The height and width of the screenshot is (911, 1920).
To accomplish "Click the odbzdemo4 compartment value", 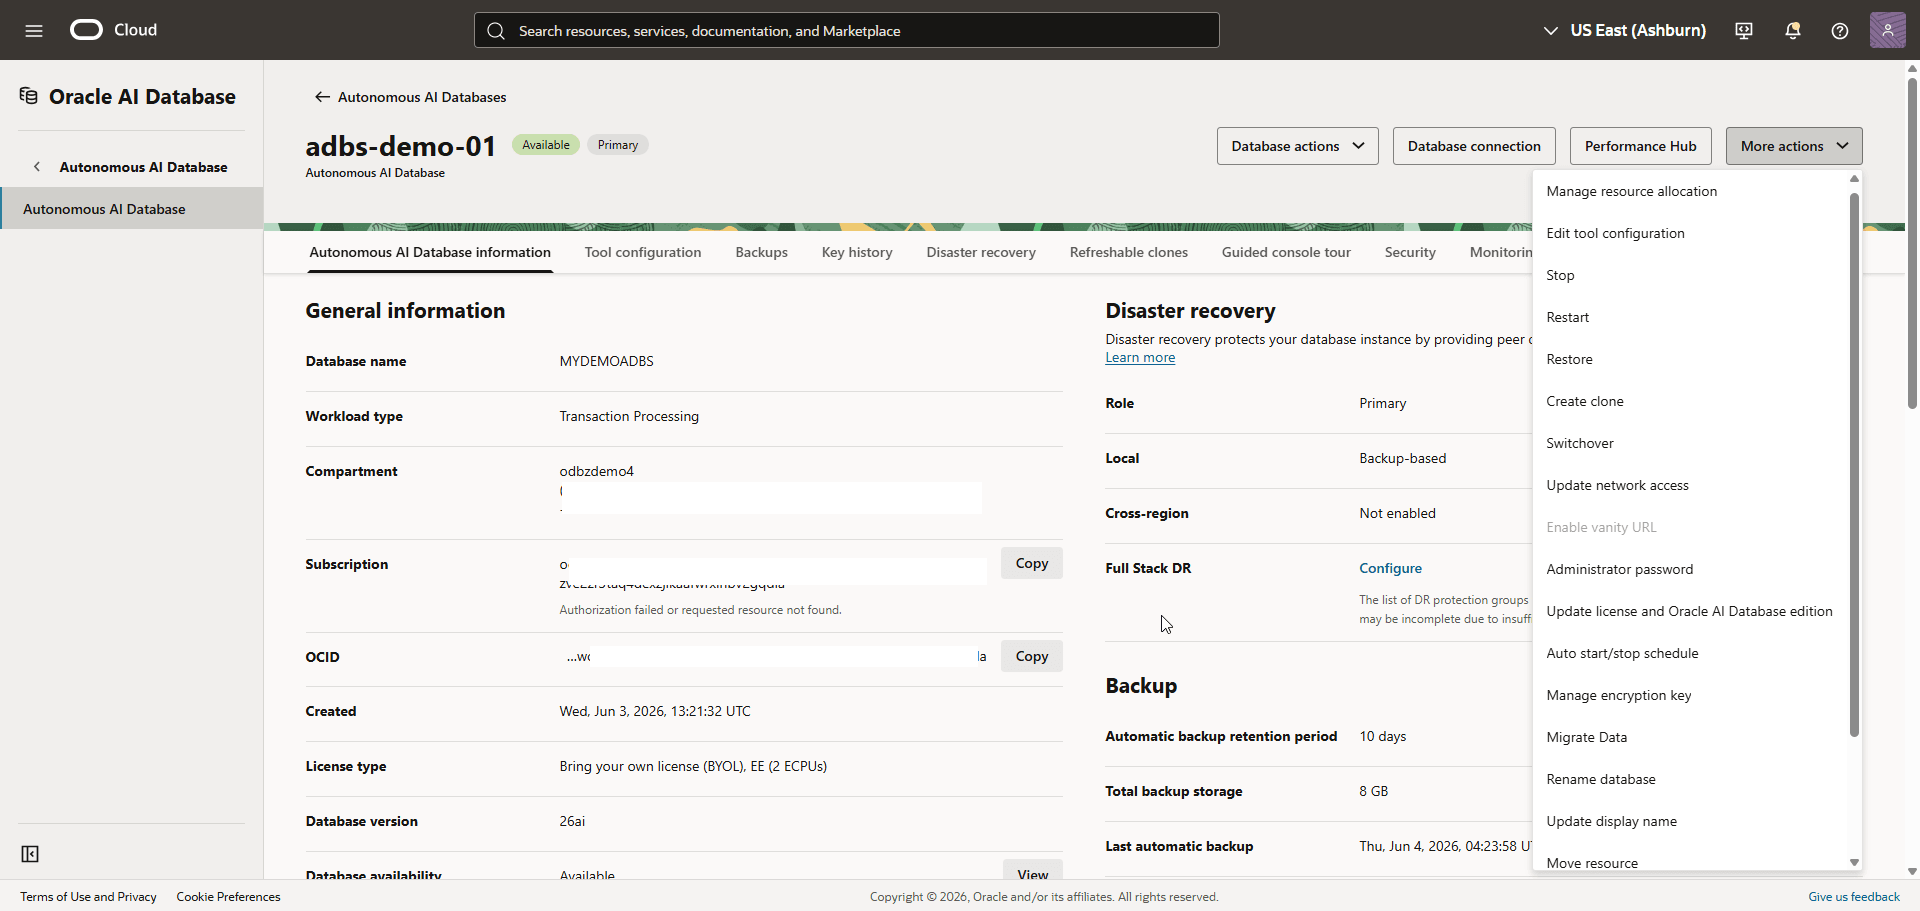I will click(x=596, y=471).
